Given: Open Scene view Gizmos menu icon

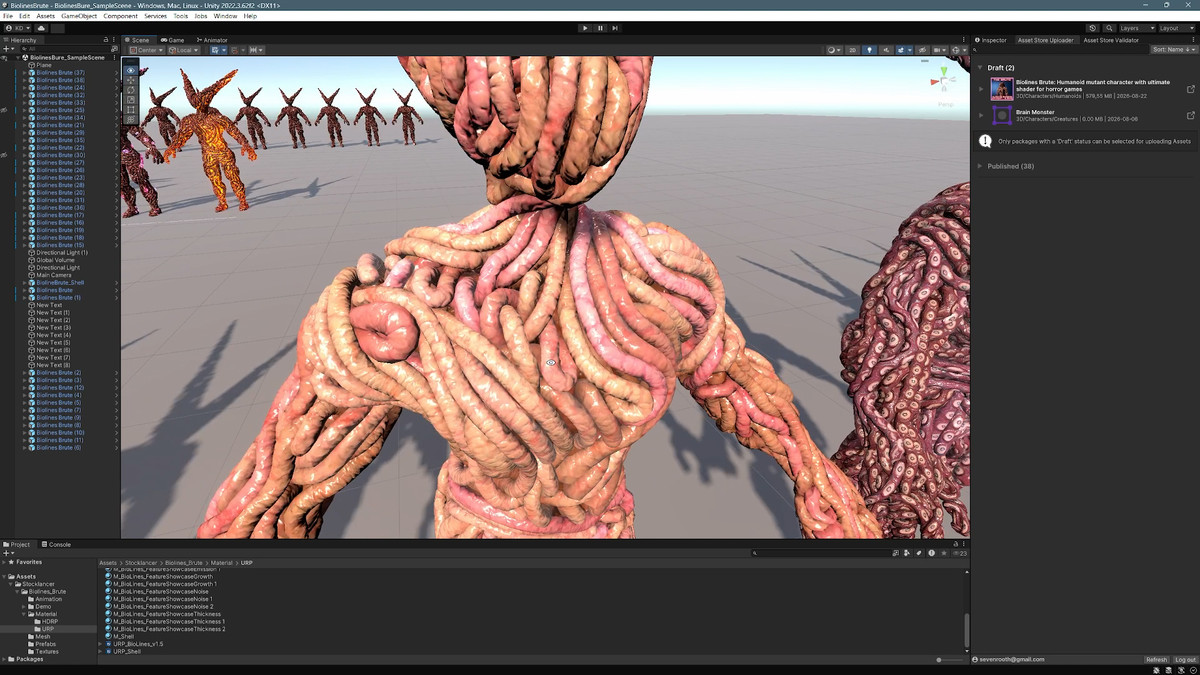Looking at the screenshot, I should pos(957,50).
